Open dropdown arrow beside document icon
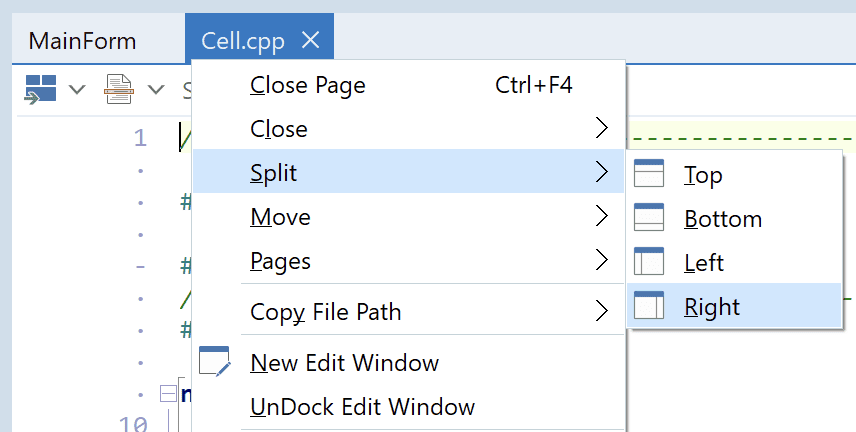856x432 pixels. click(x=156, y=90)
